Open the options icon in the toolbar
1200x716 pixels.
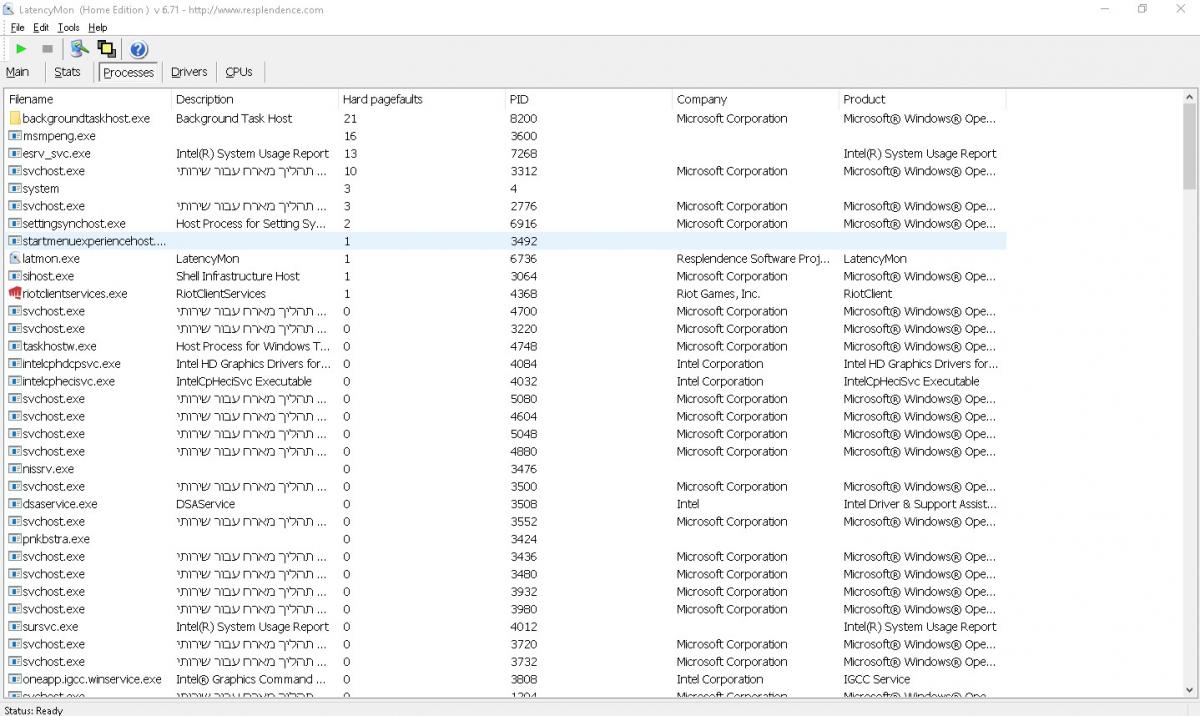point(80,49)
